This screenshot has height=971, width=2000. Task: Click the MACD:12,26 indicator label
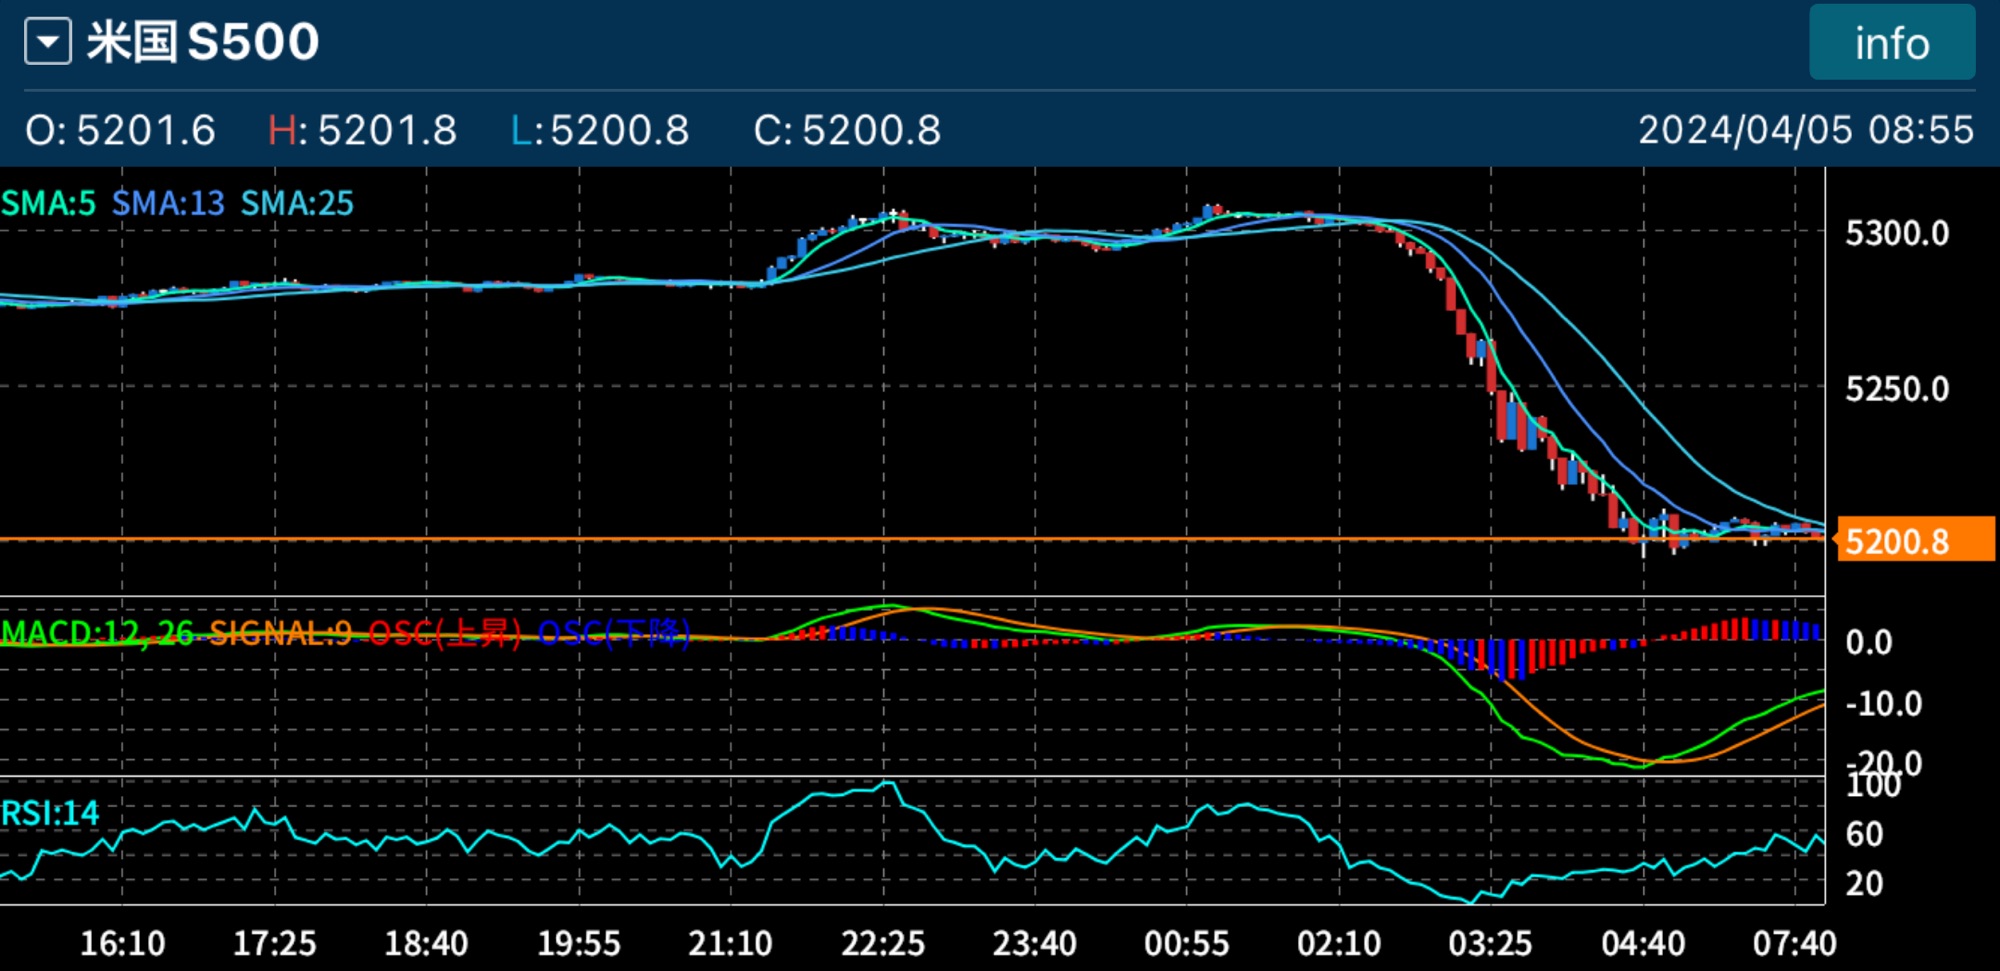98,633
